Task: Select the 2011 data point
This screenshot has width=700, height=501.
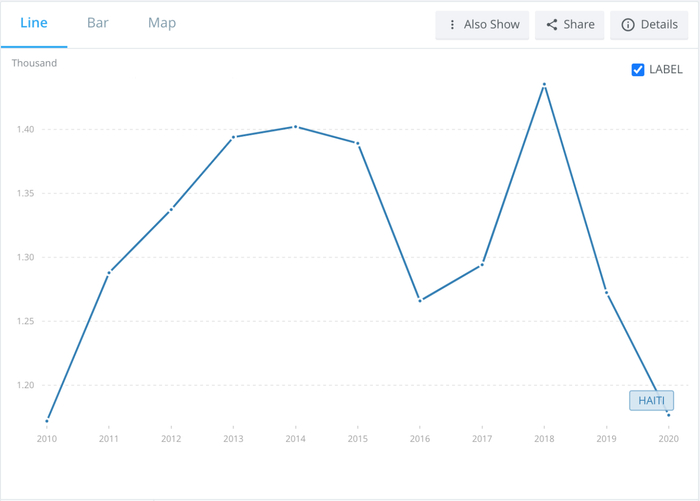Action: (x=109, y=272)
